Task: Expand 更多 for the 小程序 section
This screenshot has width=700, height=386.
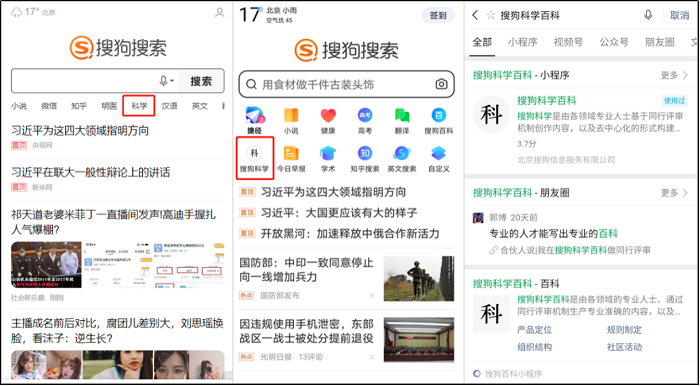Action: [x=674, y=75]
